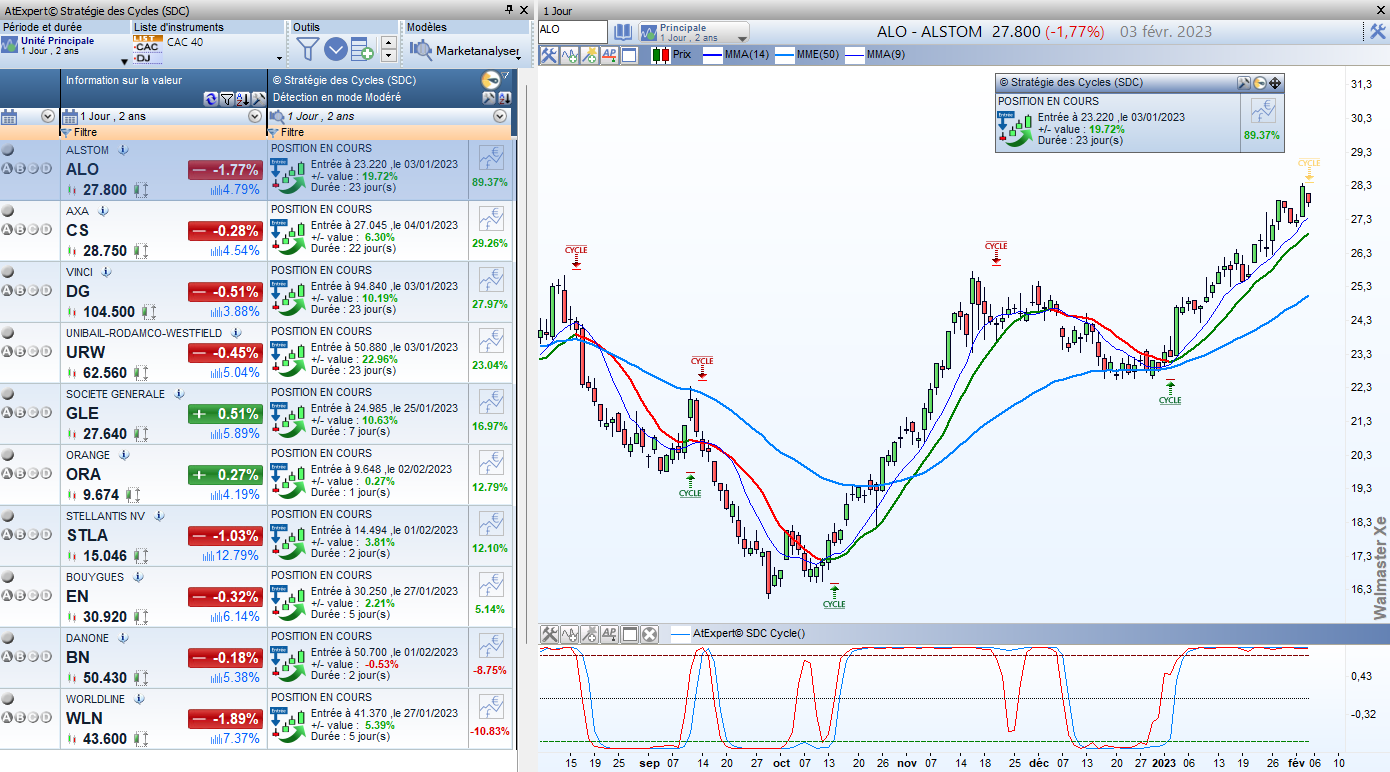Click the AtExpert SDC Cycle() legend line
The image size is (1390, 772).
pyautogui.click(x=738, y=634)
